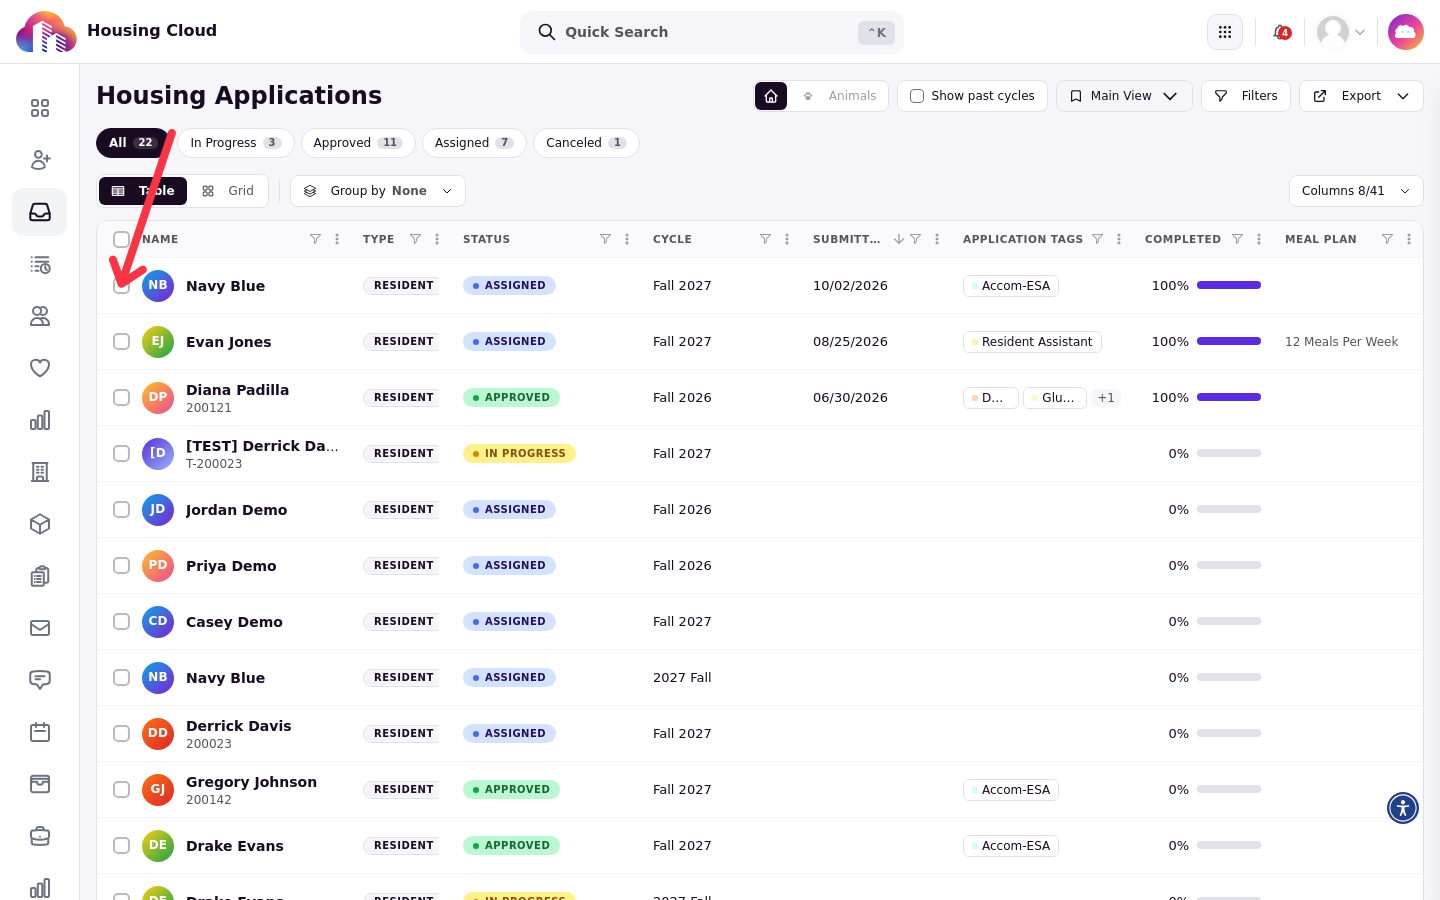
Task: Open the Filters button
Action: pos(1246,96)
